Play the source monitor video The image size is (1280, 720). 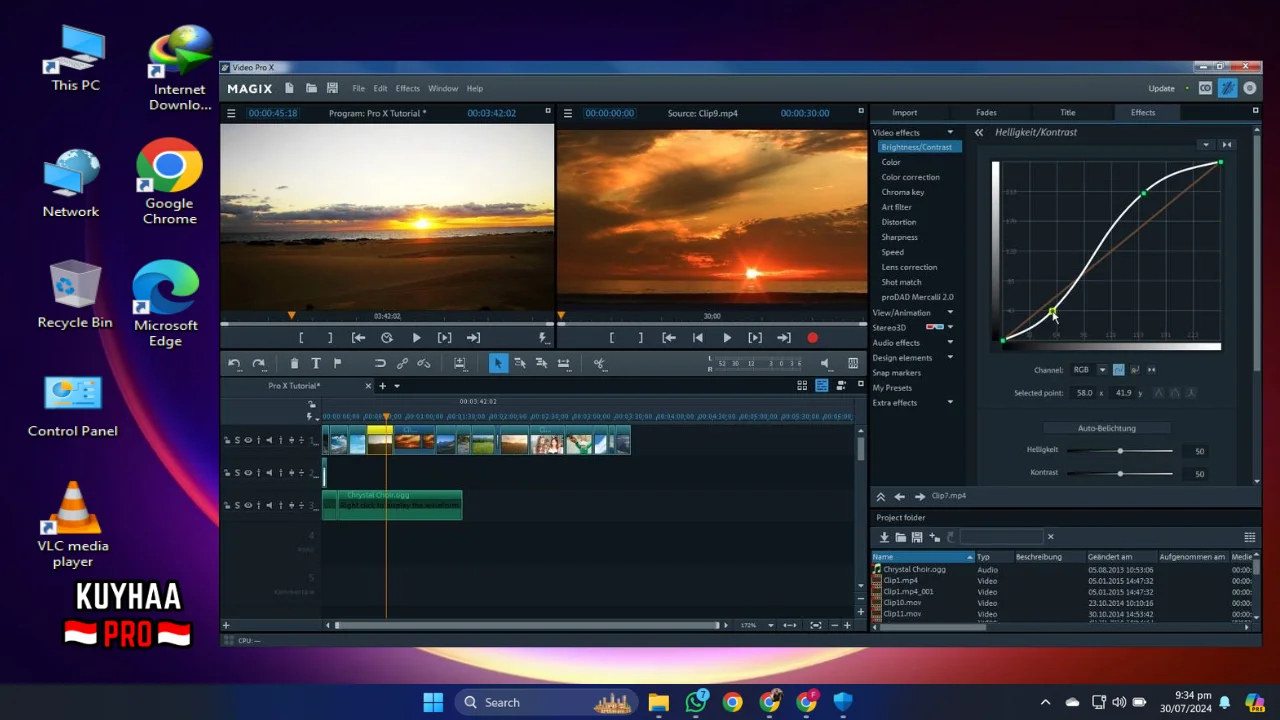727,338
